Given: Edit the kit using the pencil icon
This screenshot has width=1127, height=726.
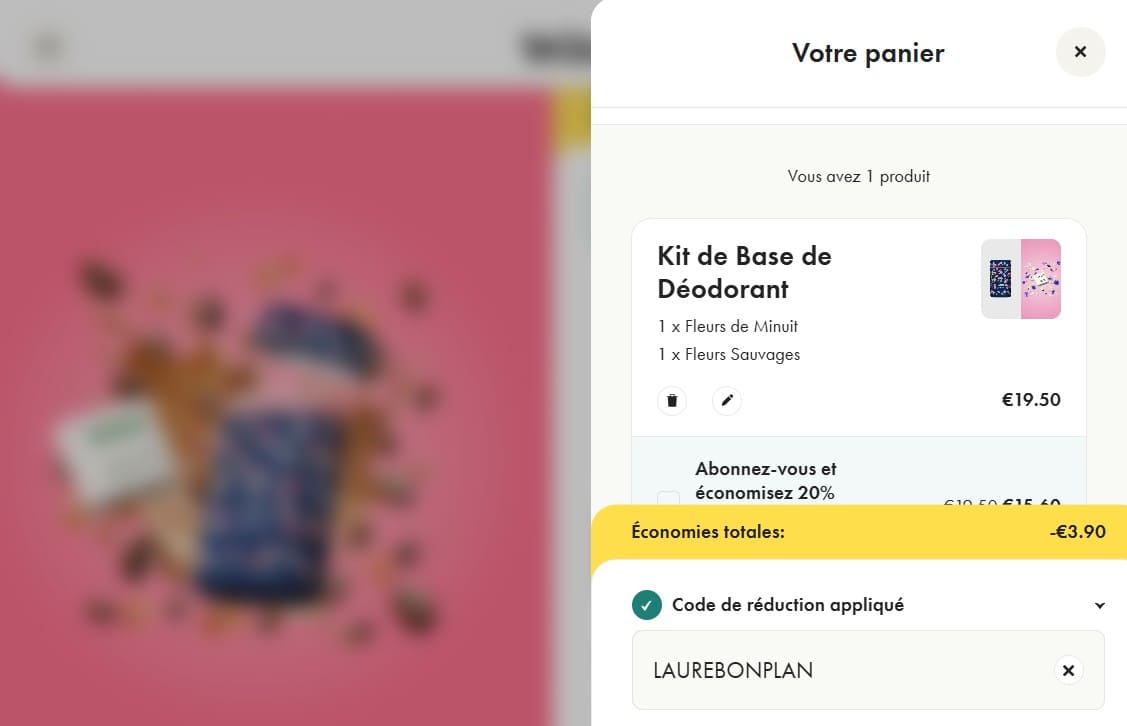Looking at the screenshot, I should click(x=727, y=401).
